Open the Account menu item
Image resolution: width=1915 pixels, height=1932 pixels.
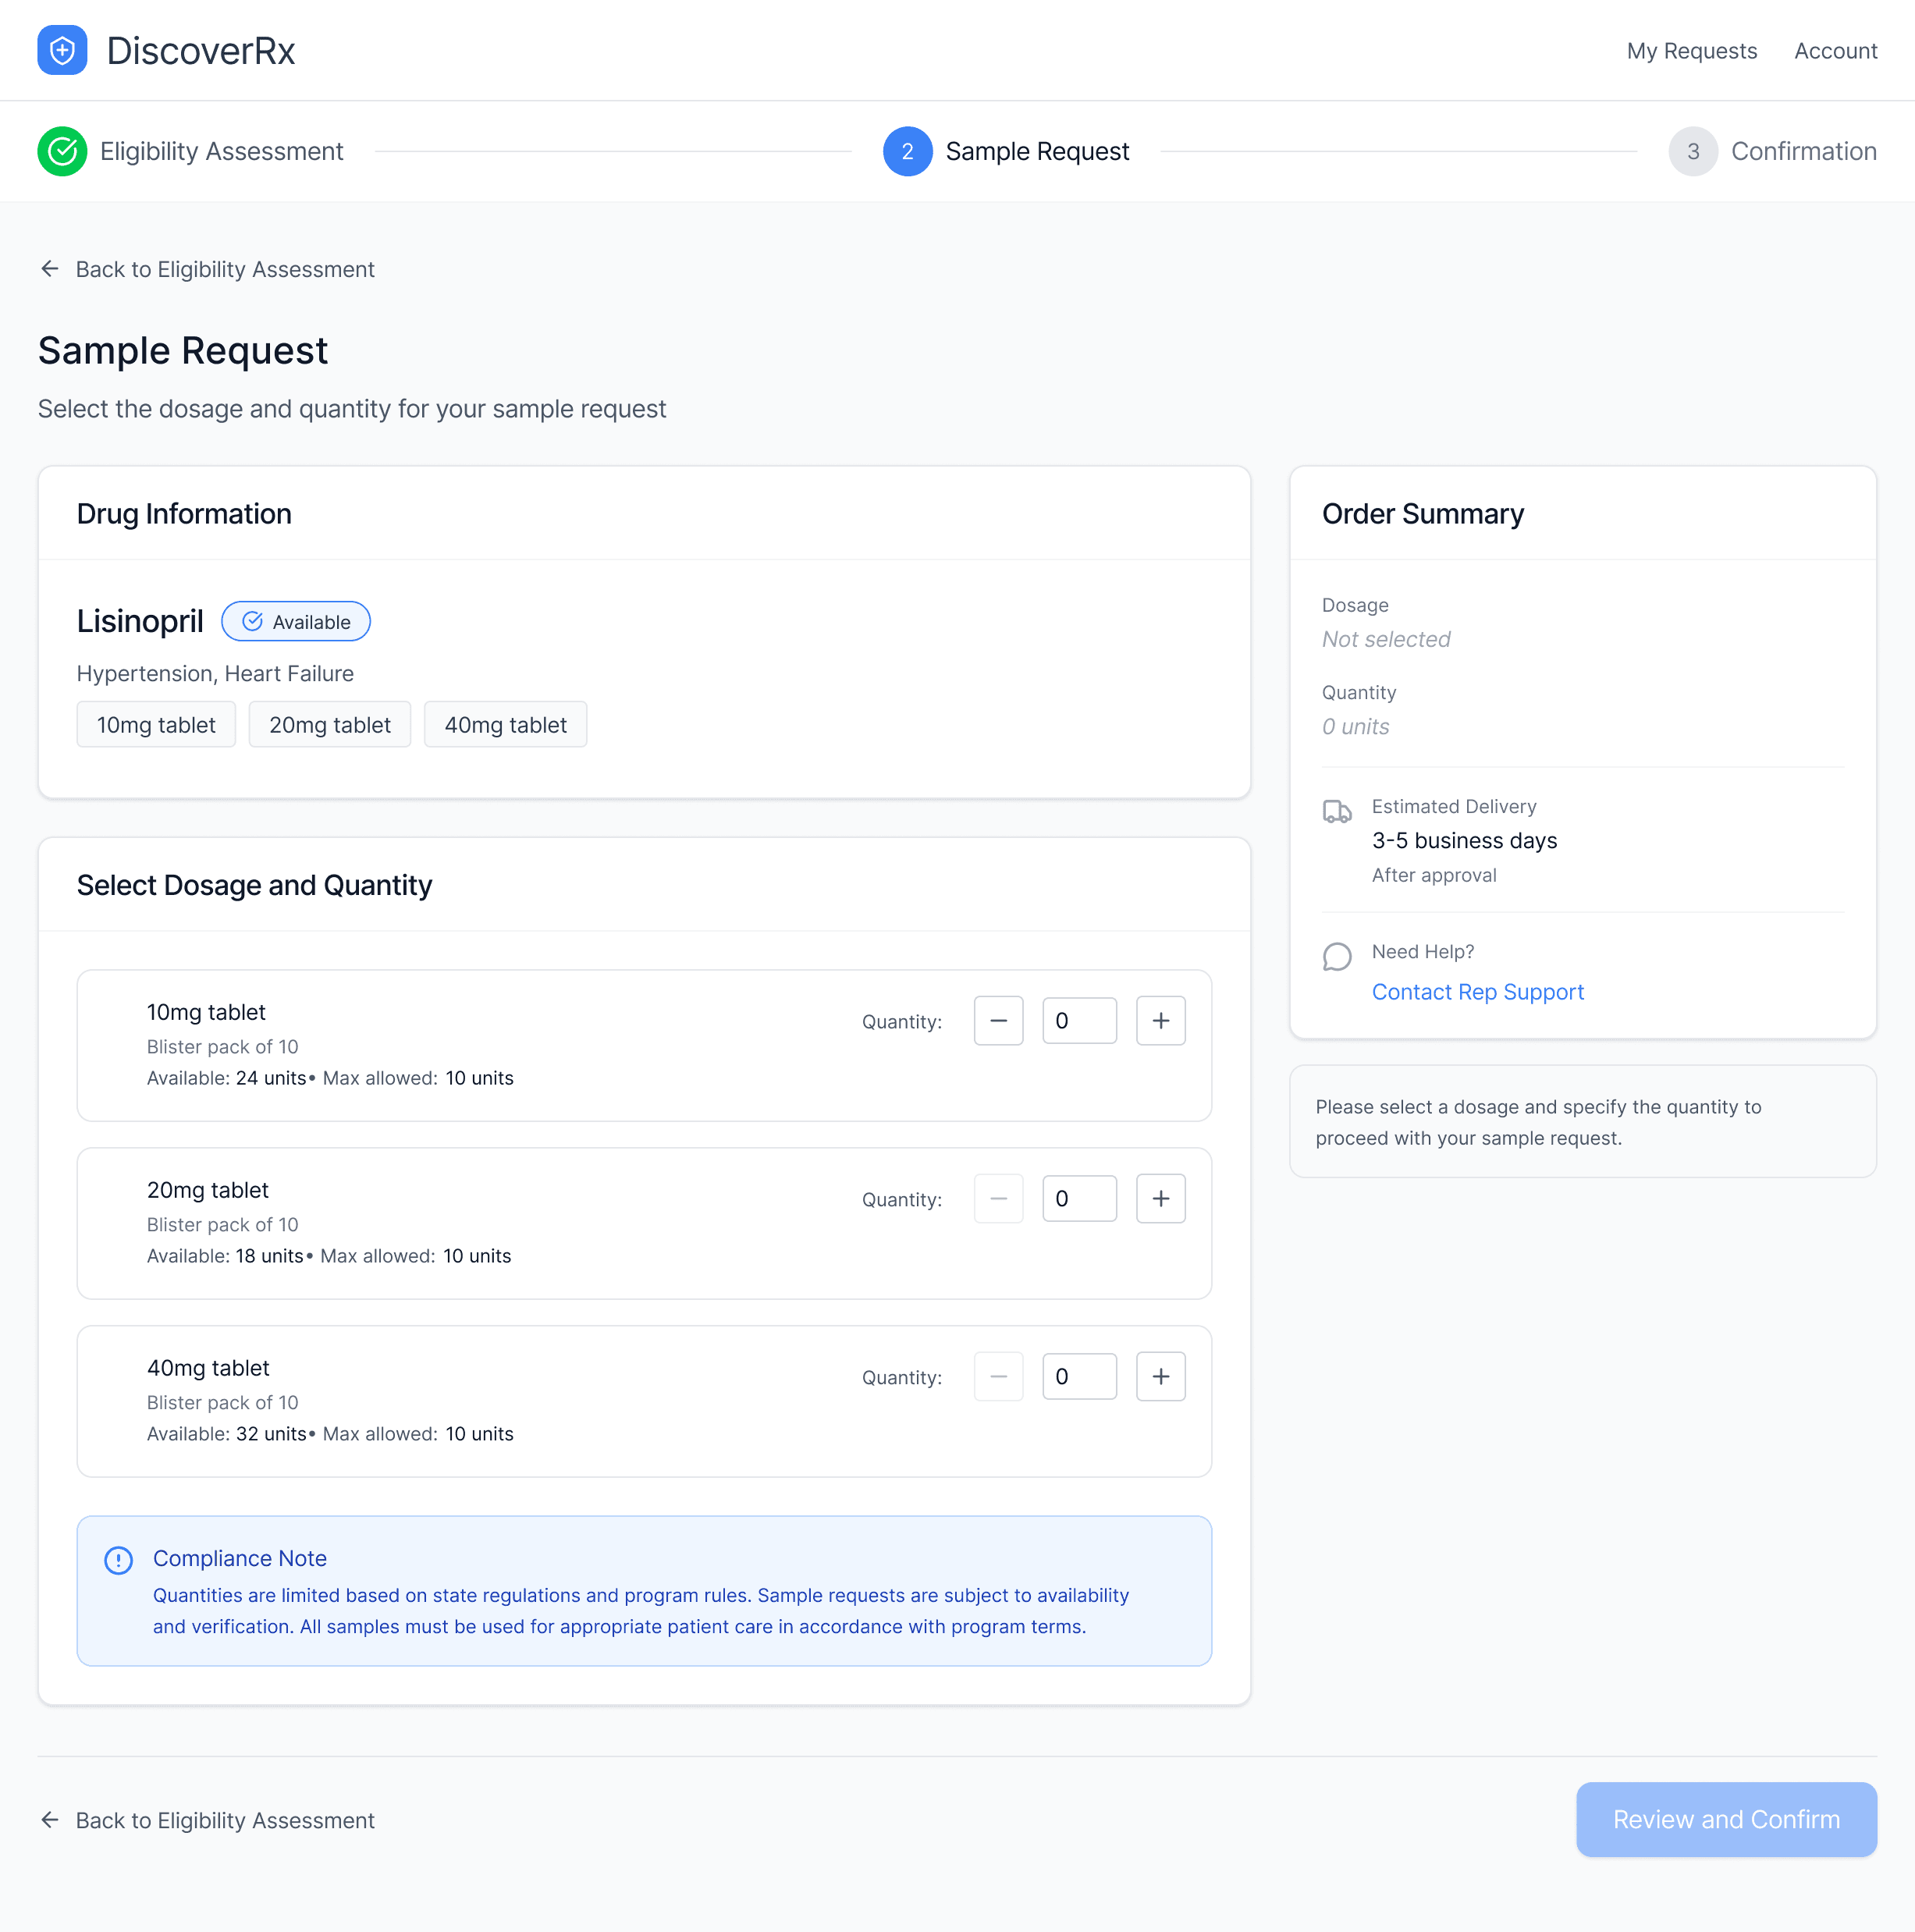(1835, 51)
